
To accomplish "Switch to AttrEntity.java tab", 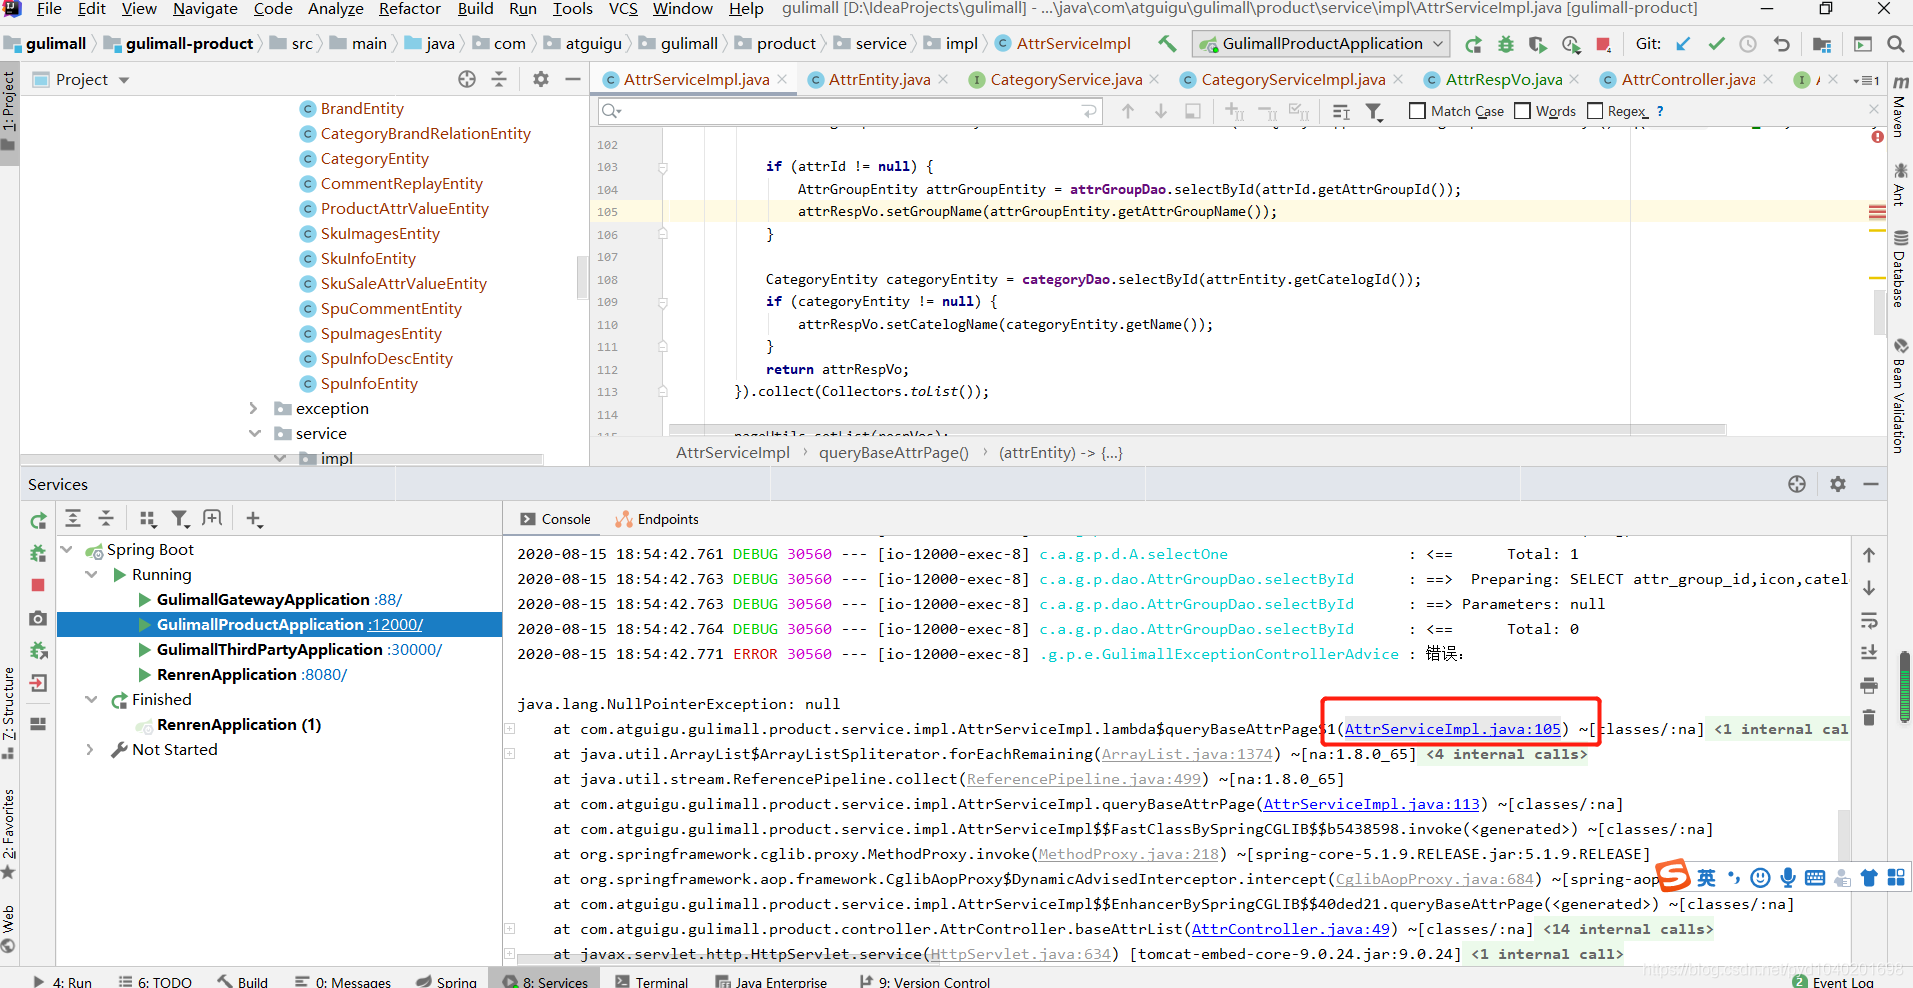I will tap(878, 79).
